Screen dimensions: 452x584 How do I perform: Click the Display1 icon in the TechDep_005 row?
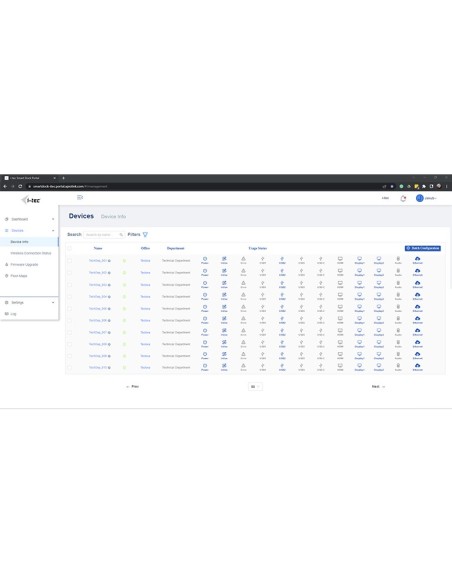[x=359, y=307]
